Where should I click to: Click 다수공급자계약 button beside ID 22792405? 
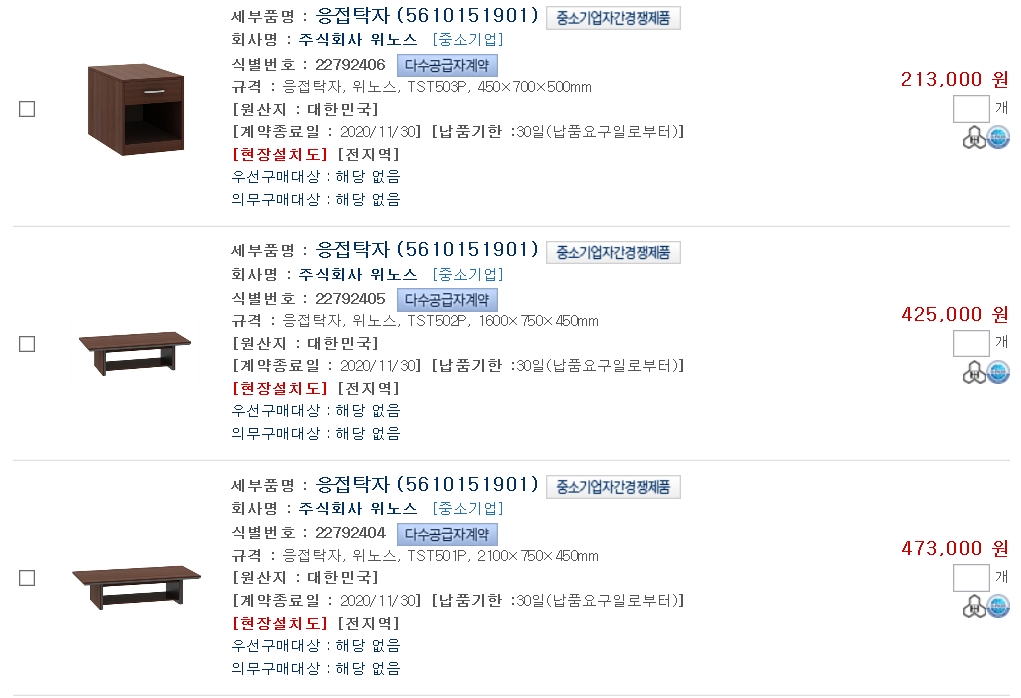(447, 299)
